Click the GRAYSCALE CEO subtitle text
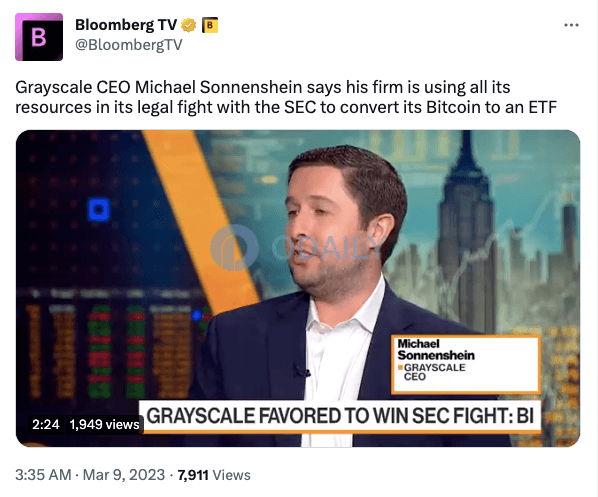598x497 pixels. click(431, 372)
